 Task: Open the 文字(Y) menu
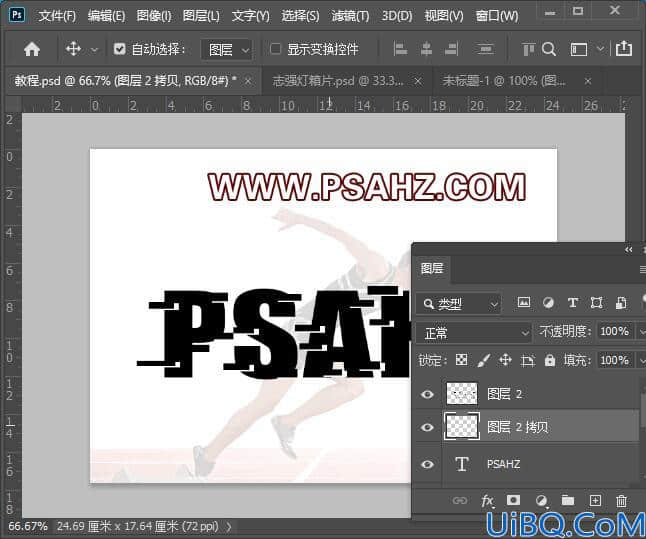pyautogui.click(x=250, y=16)
